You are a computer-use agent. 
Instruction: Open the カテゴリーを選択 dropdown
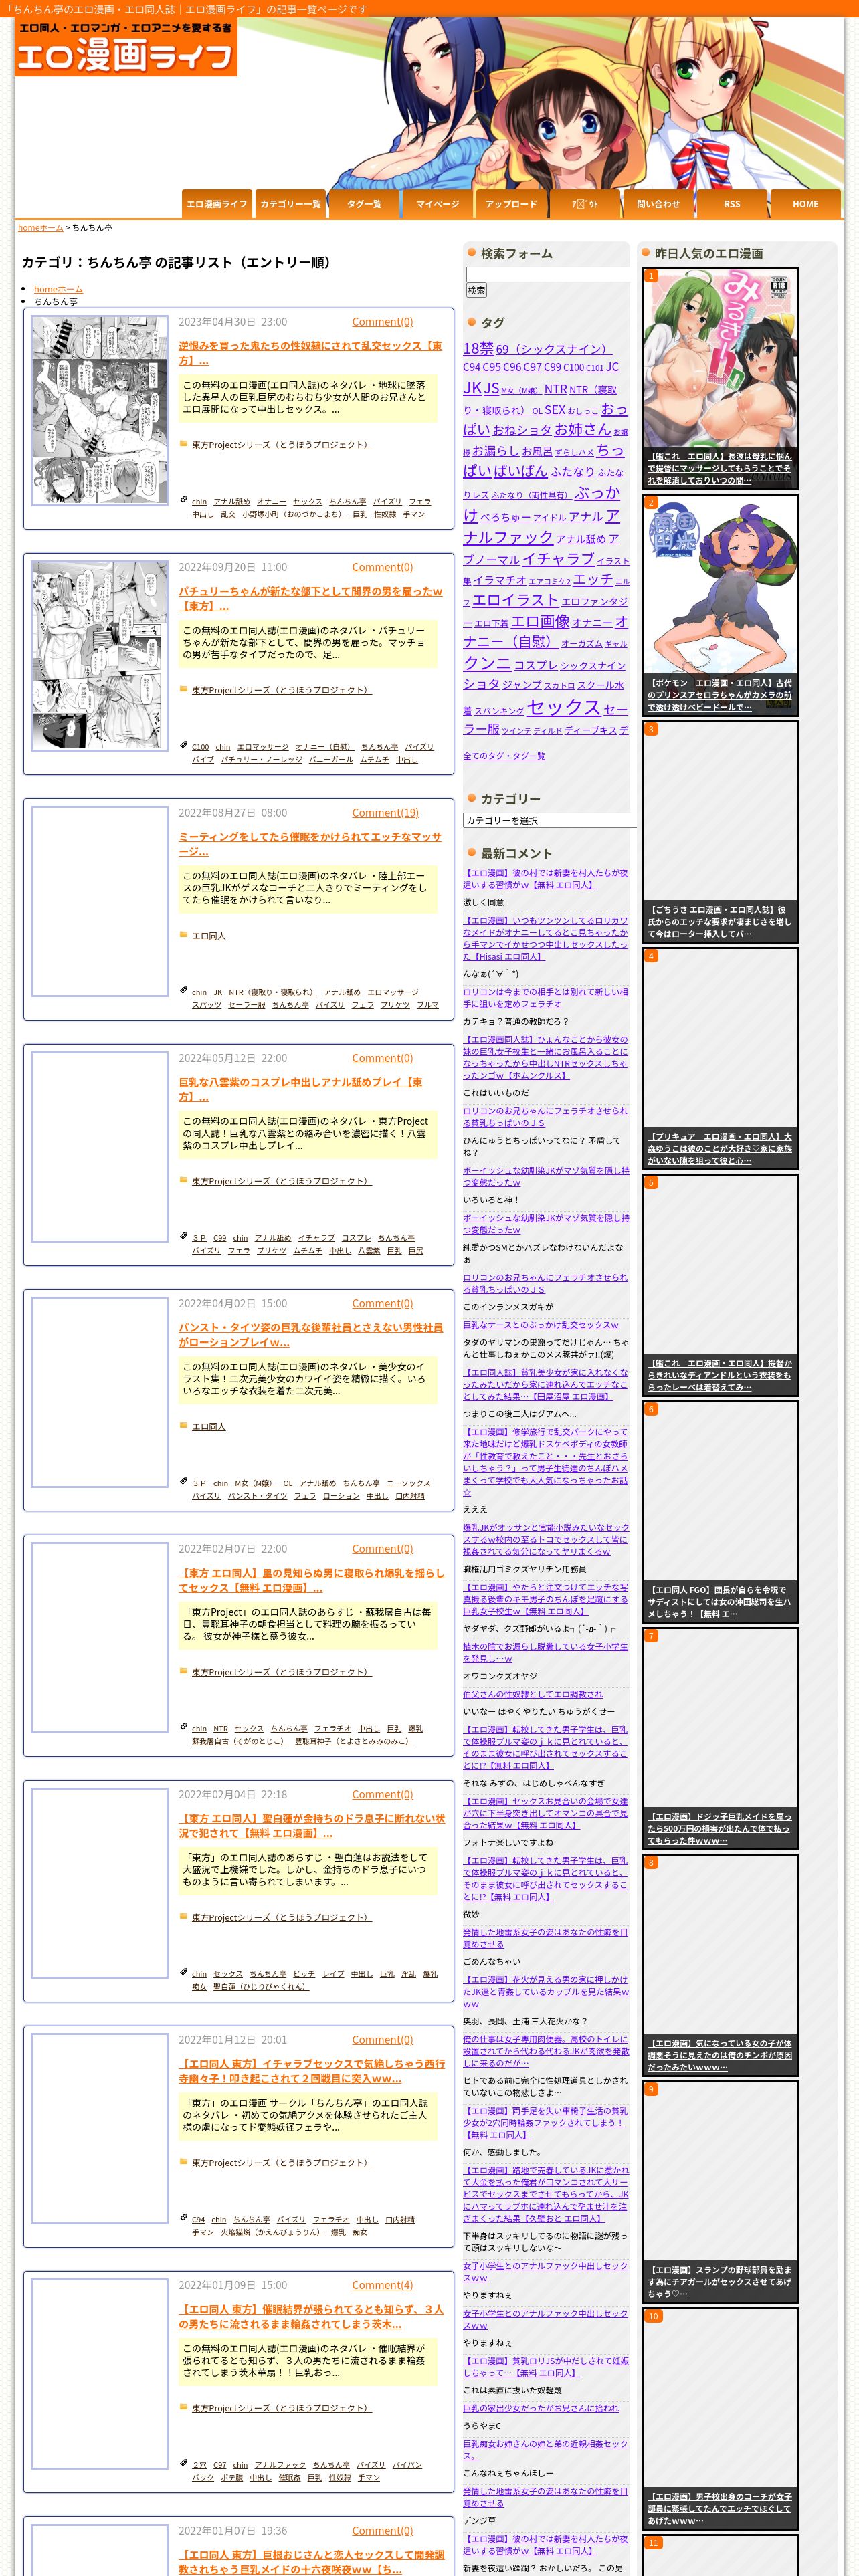[x=549, y=820]
